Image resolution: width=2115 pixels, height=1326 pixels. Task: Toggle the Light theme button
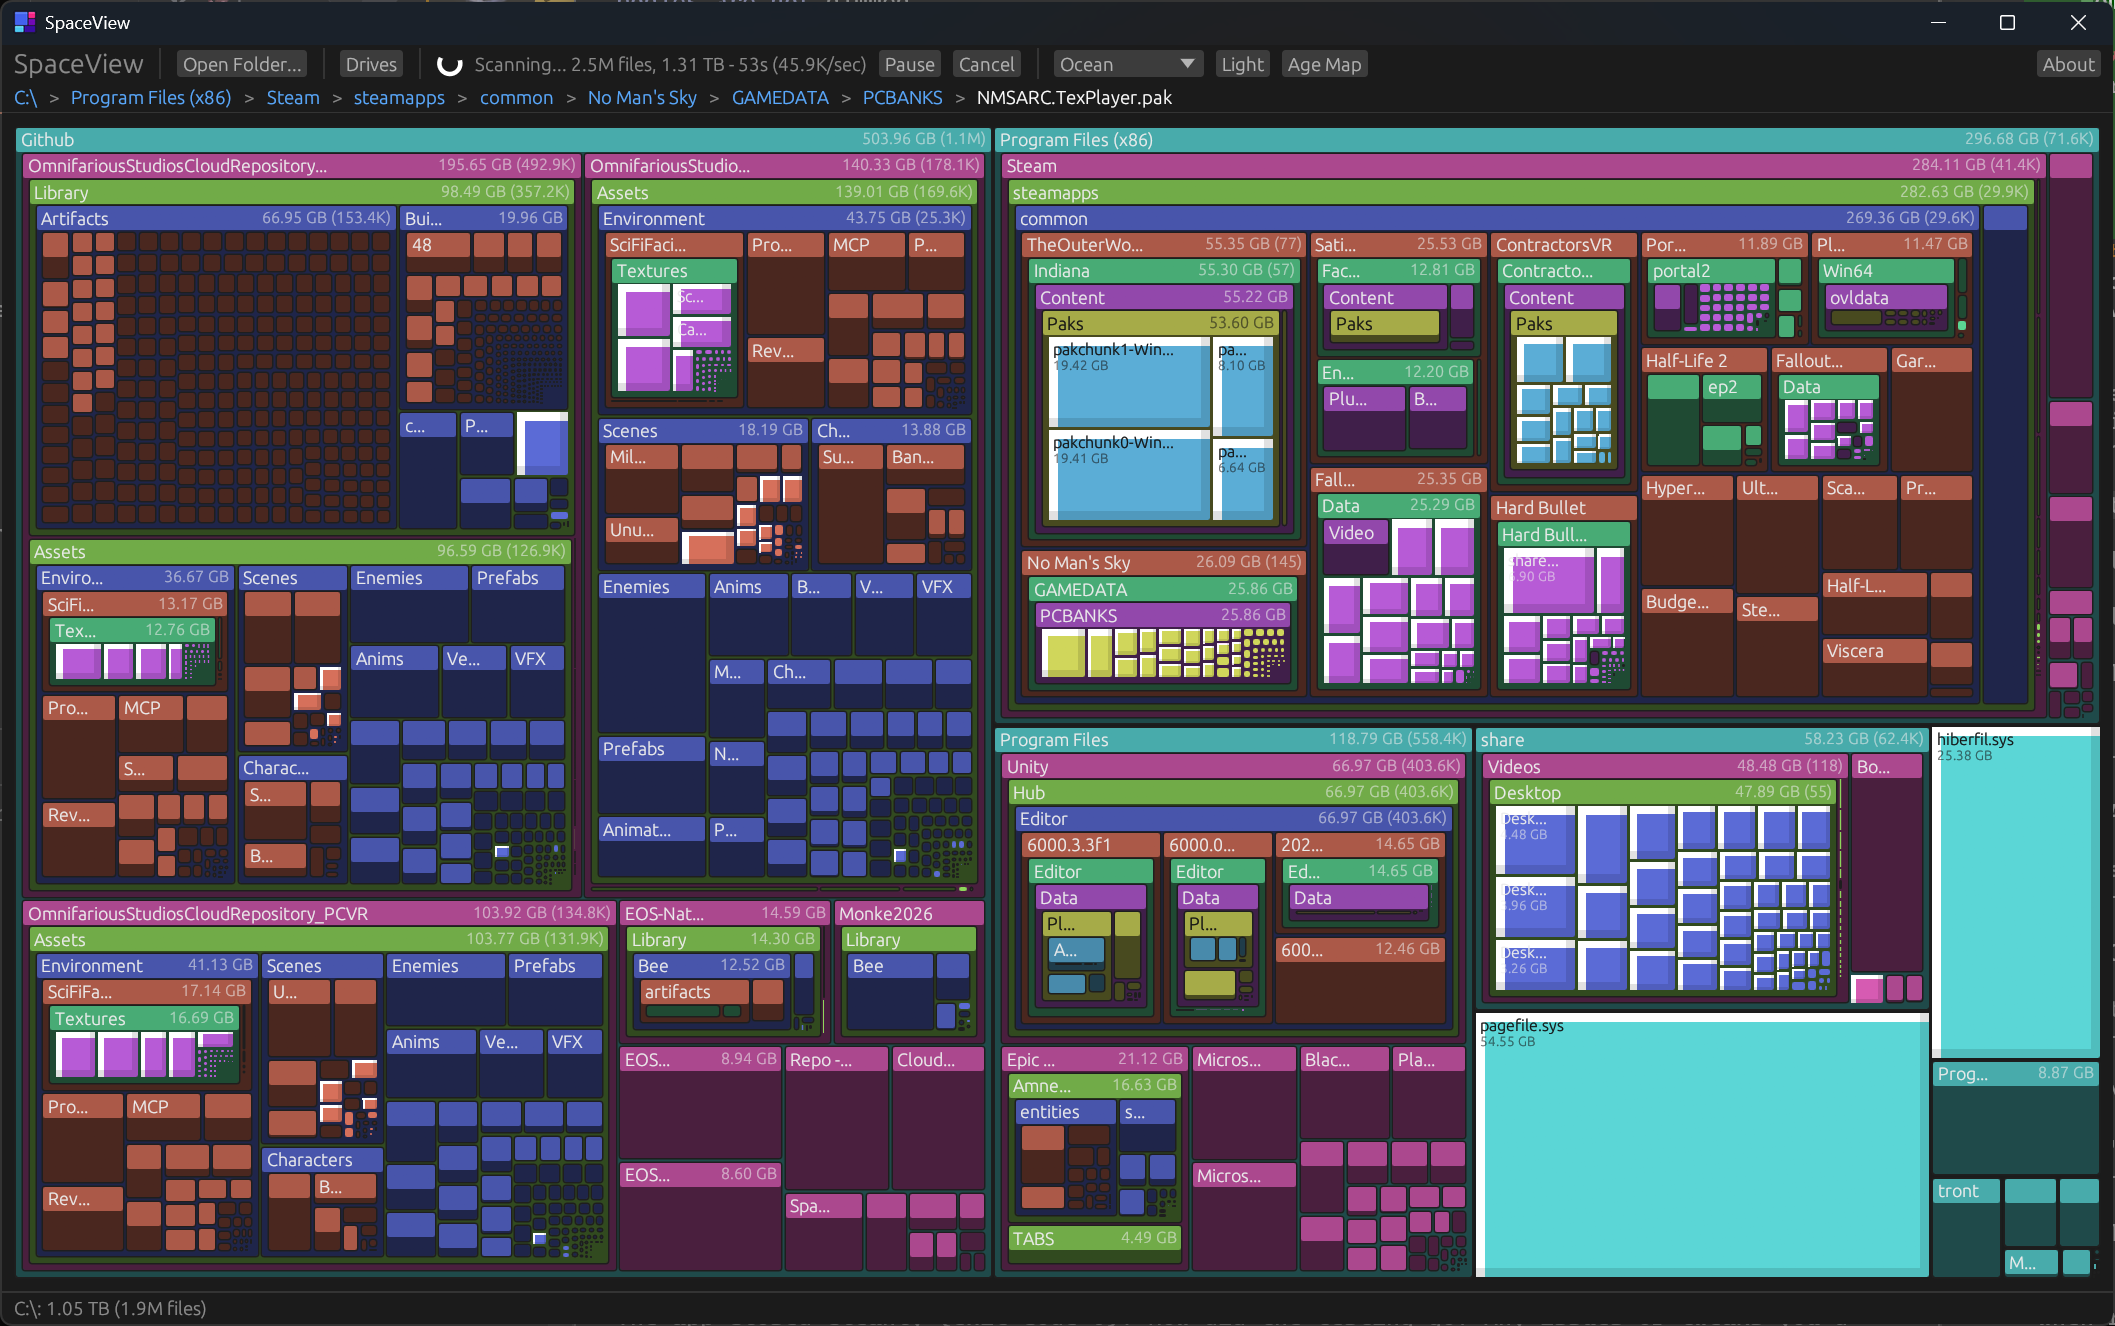pos(1242,65)
